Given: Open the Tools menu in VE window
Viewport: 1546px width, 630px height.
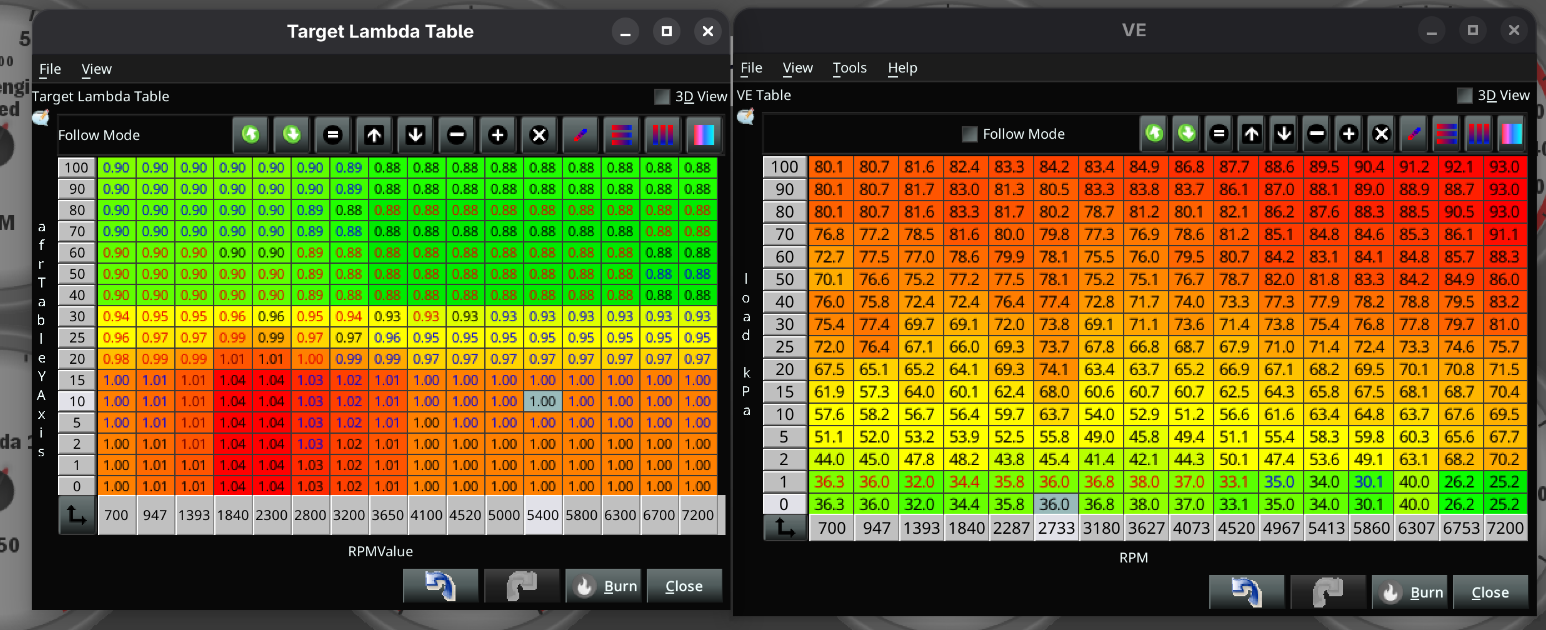Looking at the screenshot, I should pyautogui.click(x=849, y=68).
